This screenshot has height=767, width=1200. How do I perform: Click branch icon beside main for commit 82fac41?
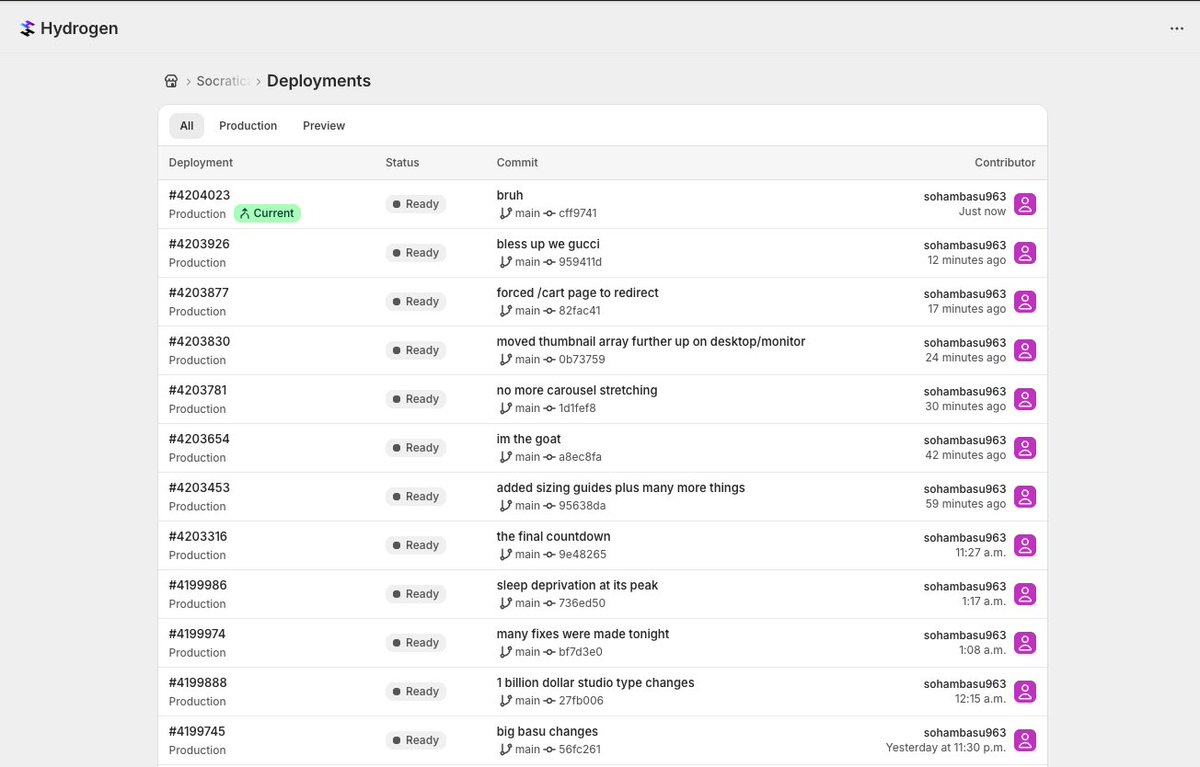(505, 311)
